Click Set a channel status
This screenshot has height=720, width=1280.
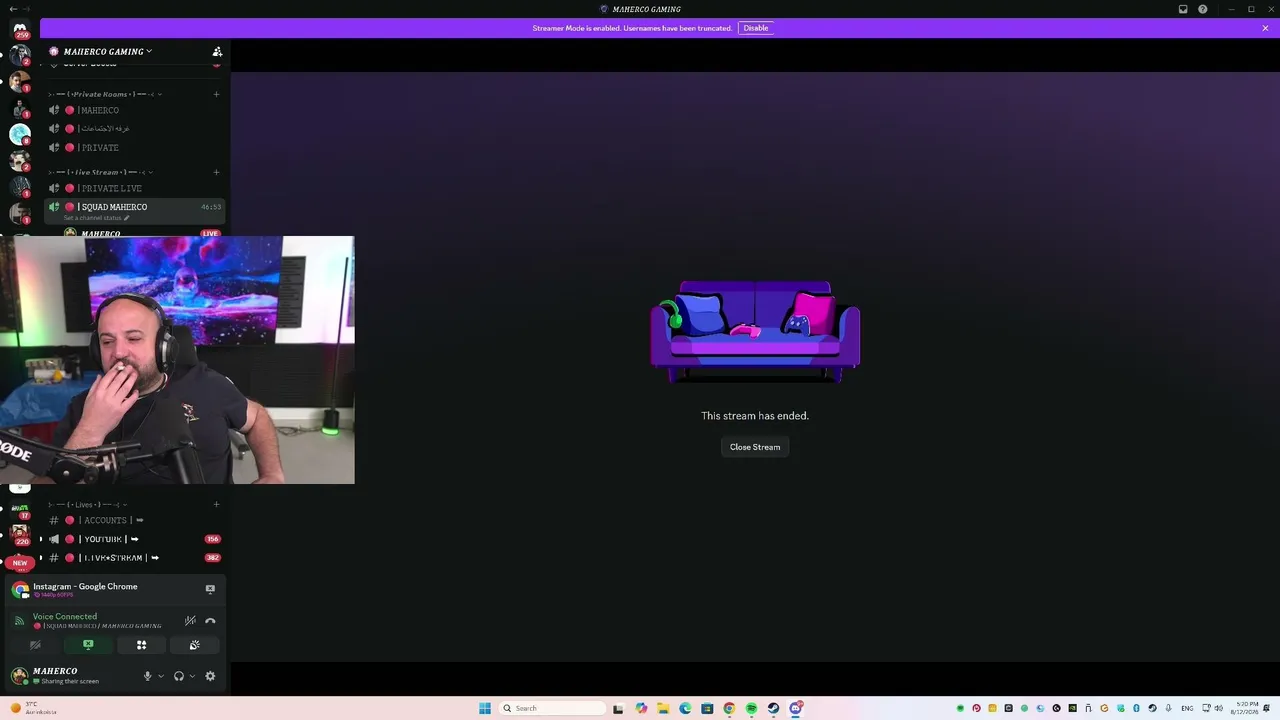click(x=96, y=218)
